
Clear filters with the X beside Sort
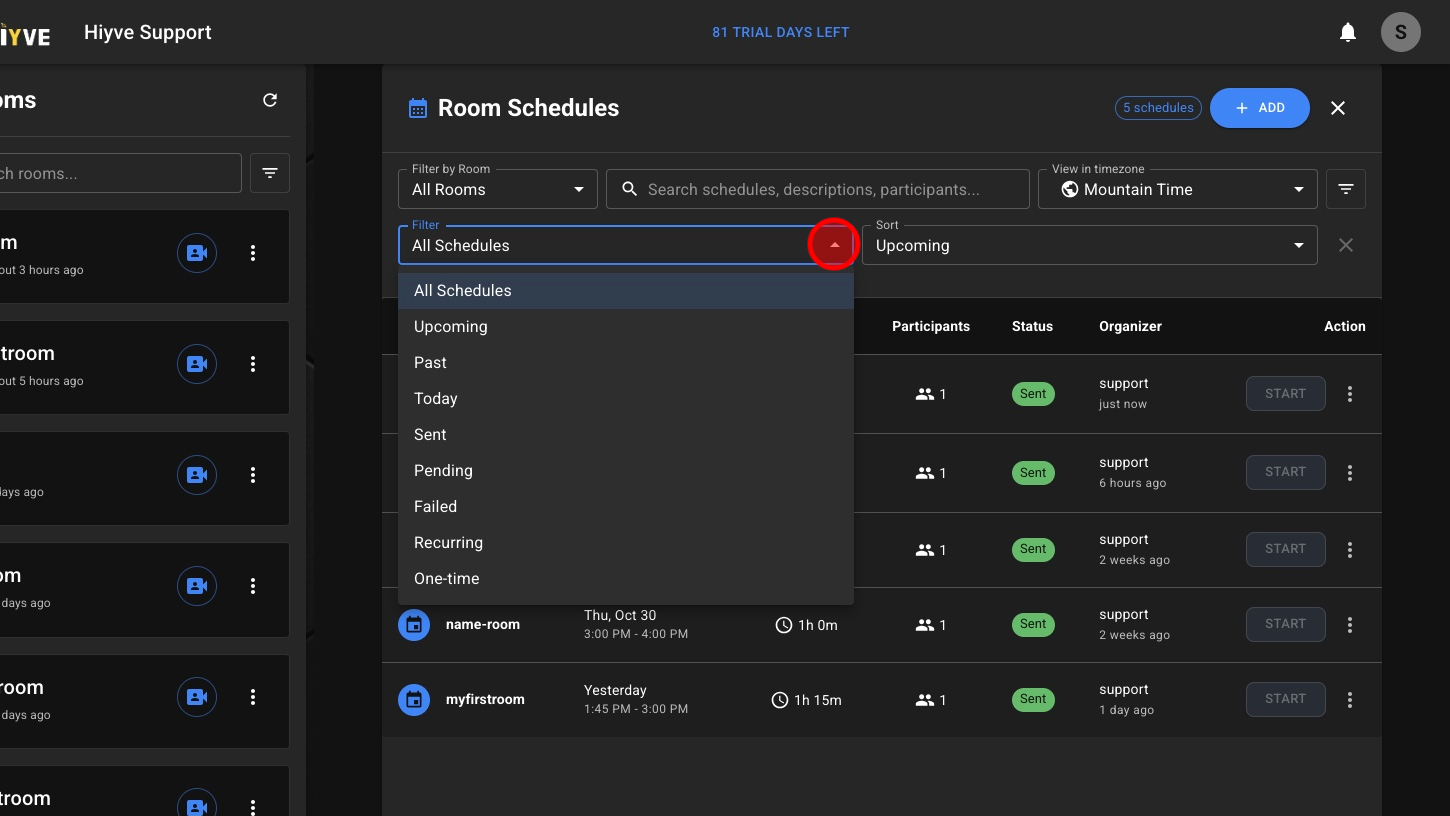1346,245
